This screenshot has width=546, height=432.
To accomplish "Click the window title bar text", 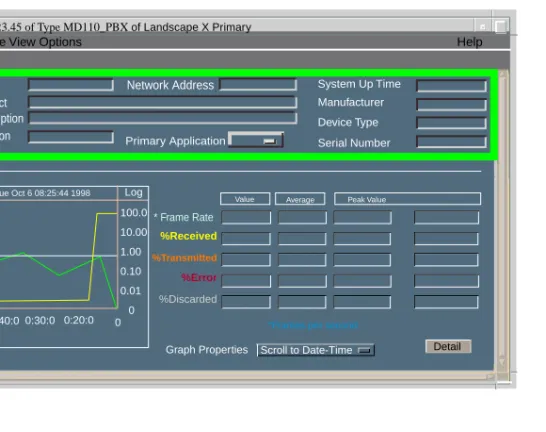I will (x=126, y=27).
